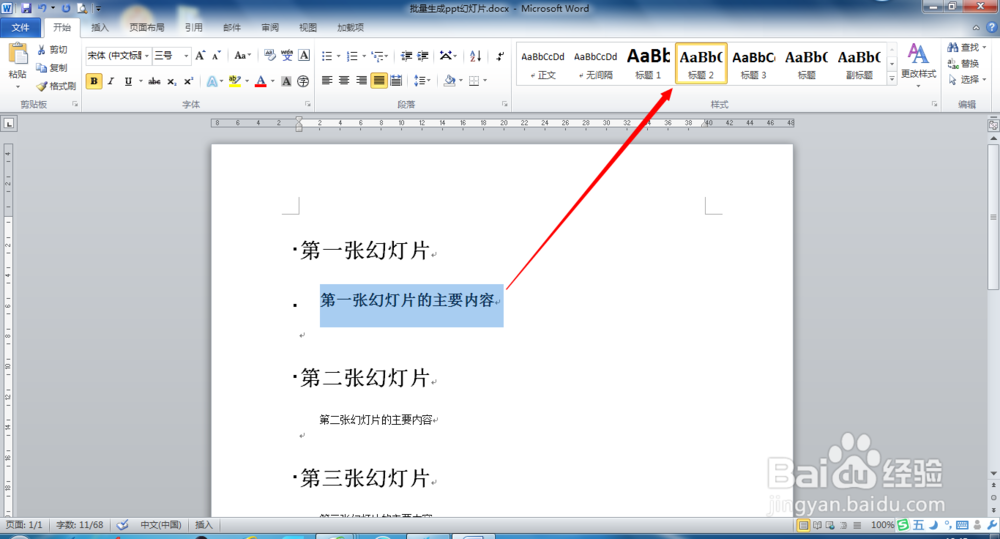Switch to the Review (审阅) tab
Viewport: 1000px width, 539px height.
tap(270, 27)
